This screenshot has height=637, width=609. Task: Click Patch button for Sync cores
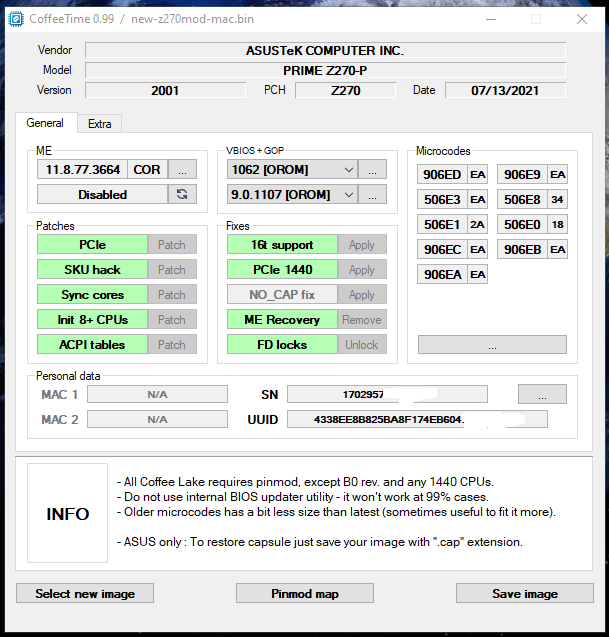tap(172, 295)
